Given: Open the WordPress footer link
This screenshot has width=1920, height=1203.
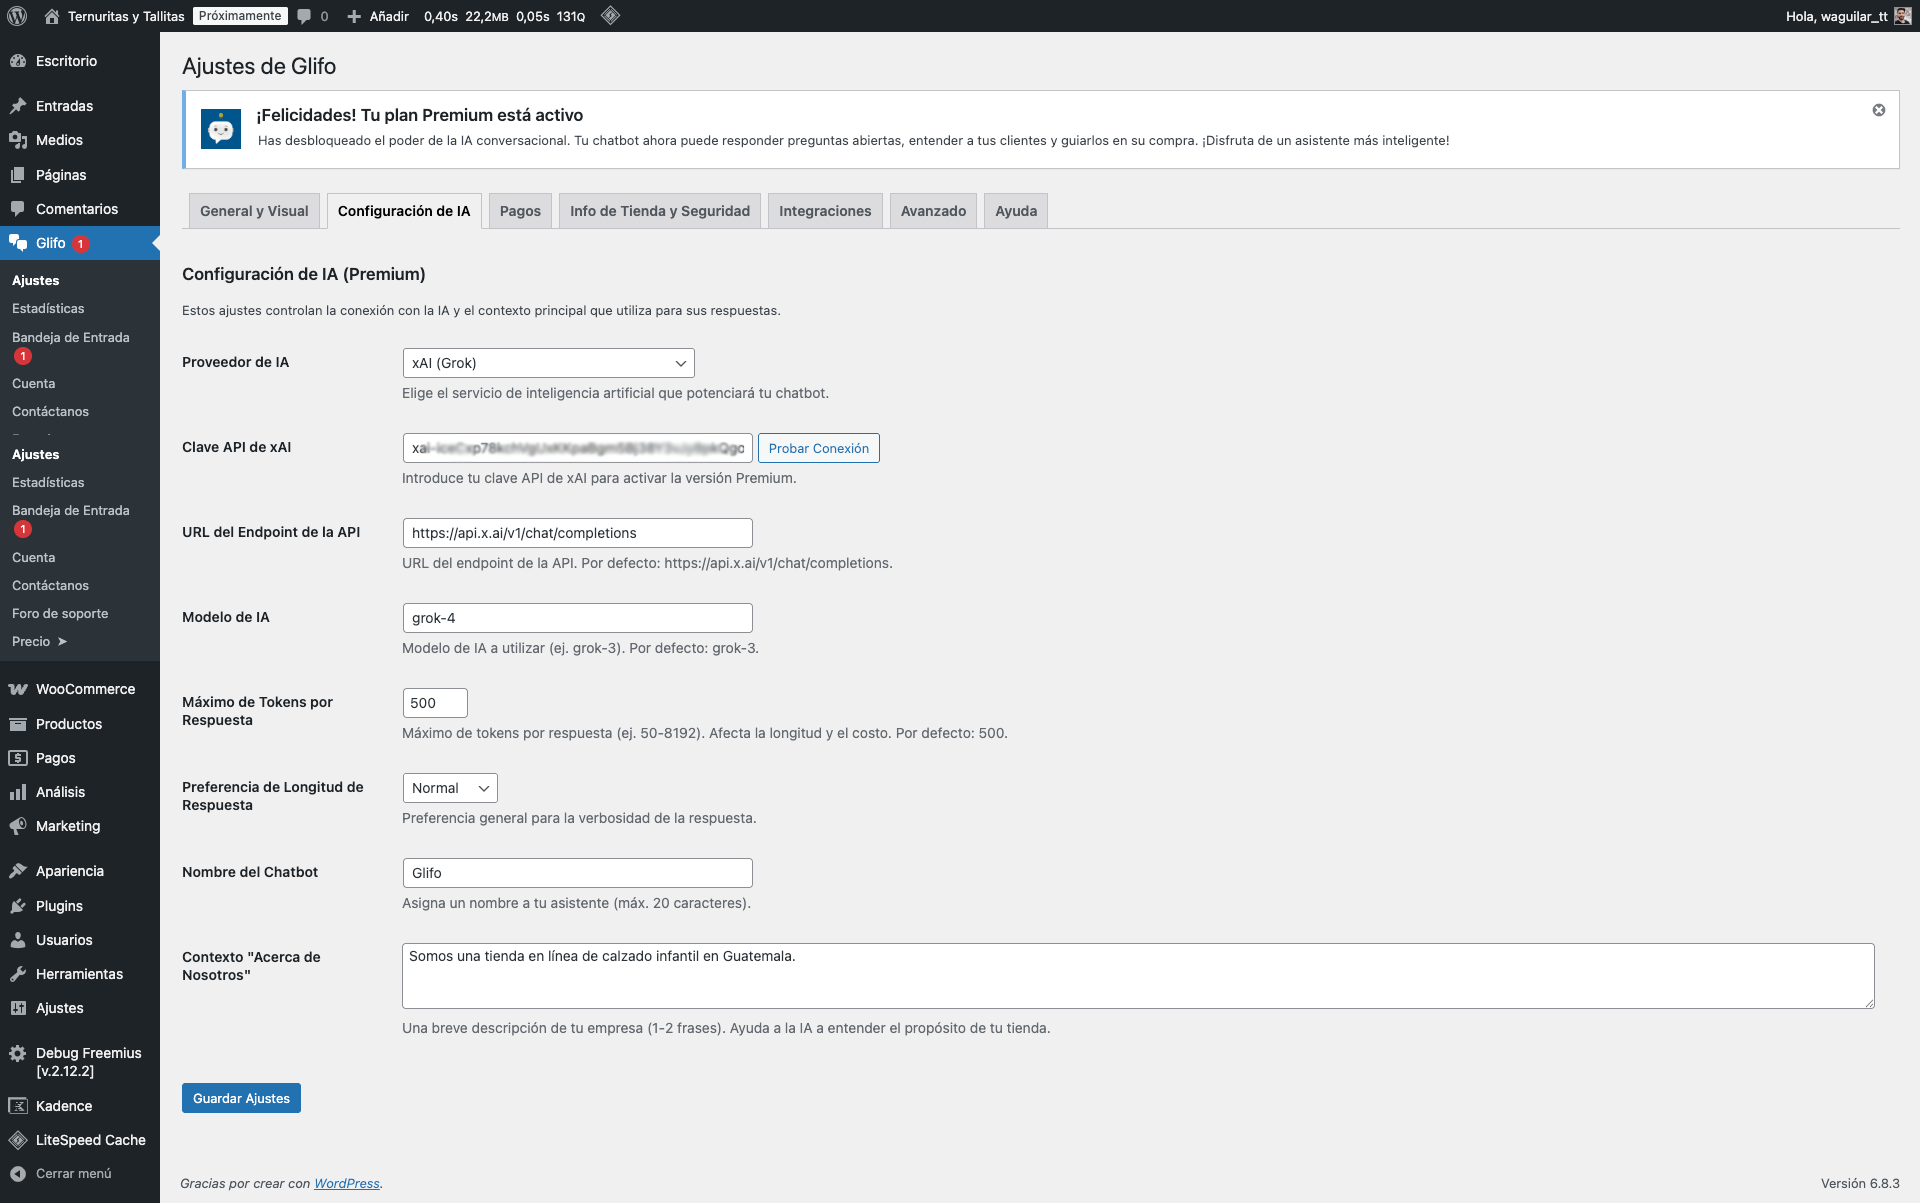Looking at the screenshot, I should [346, 1183].
